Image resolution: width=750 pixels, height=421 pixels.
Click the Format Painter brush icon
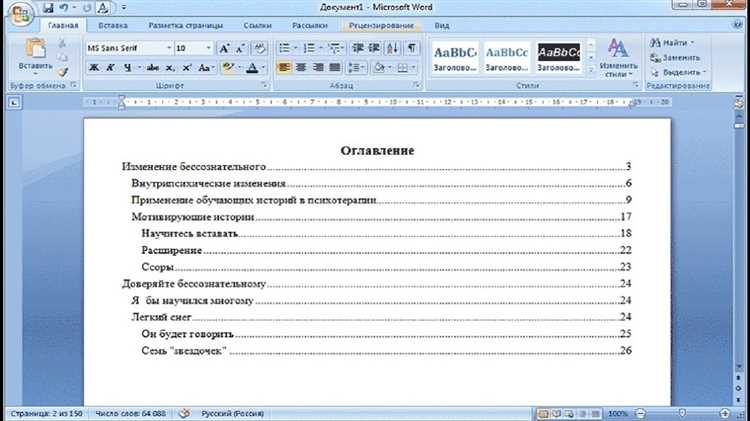(x=63, y=72)
